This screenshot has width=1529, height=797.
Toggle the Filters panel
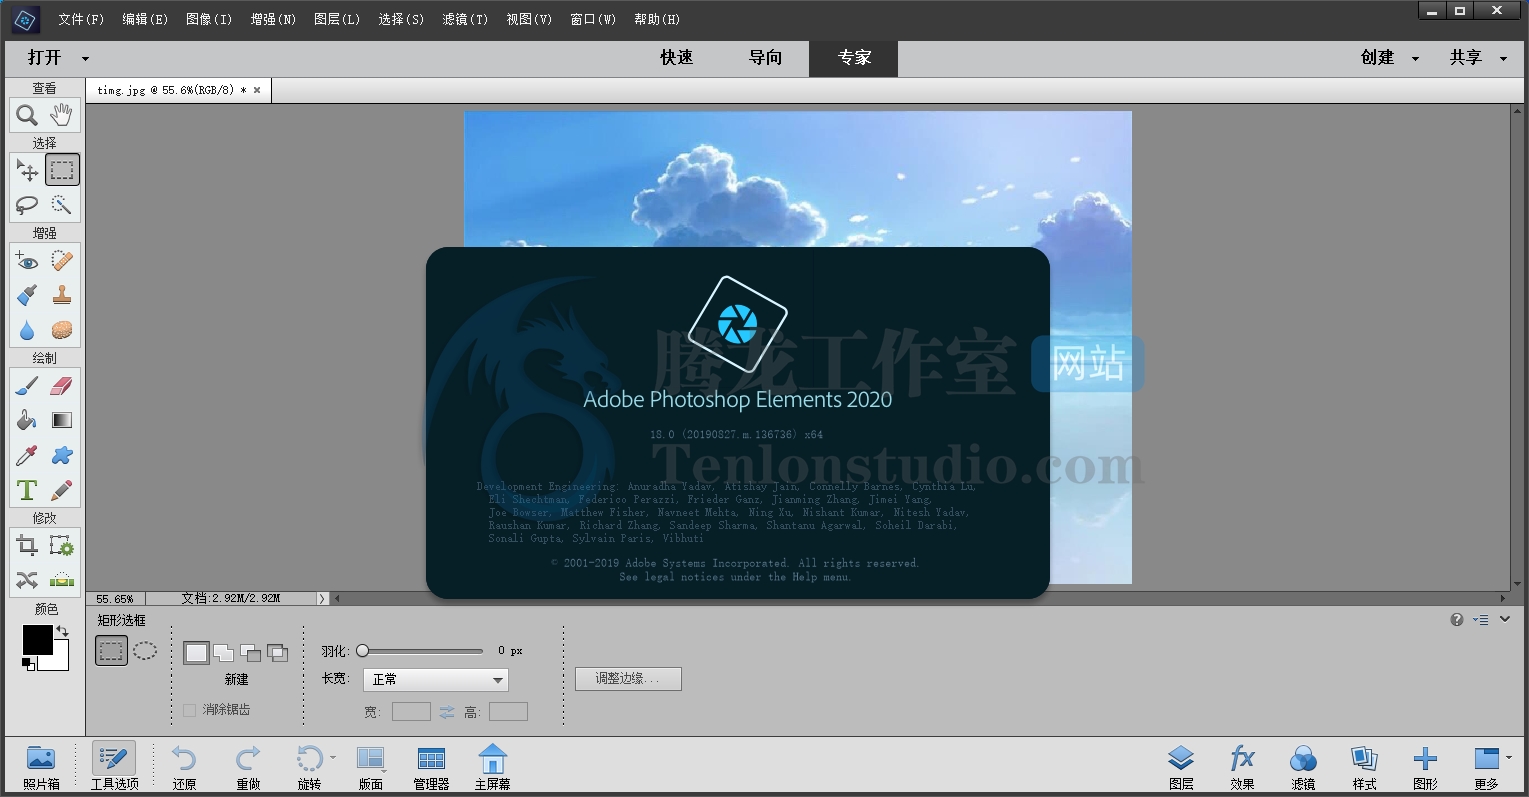tap(1303, 767)
